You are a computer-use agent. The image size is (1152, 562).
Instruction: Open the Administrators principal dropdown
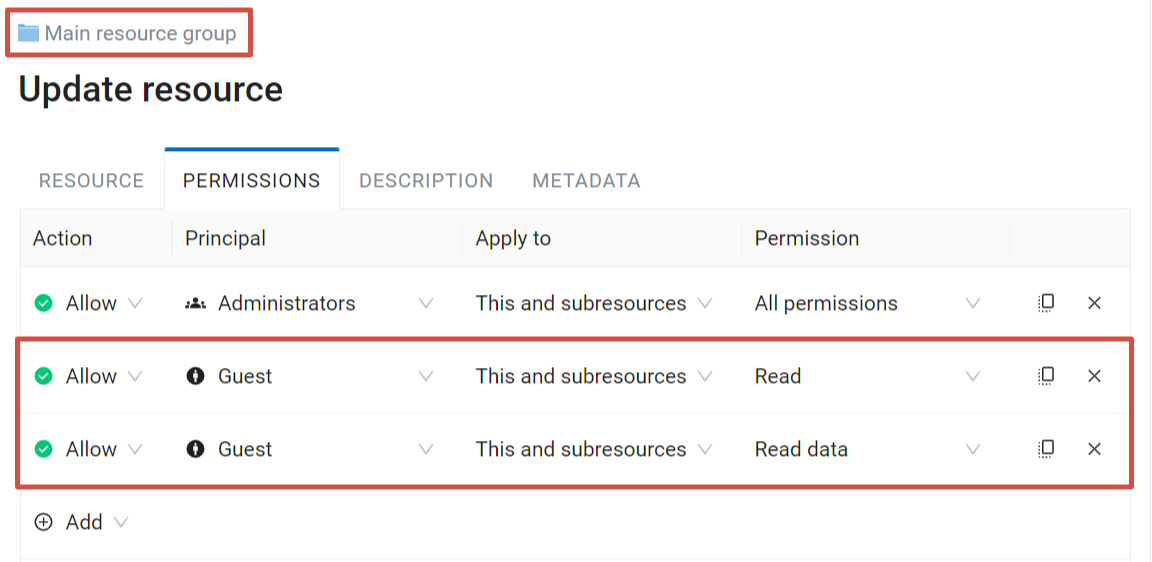(x=309, y=303)
